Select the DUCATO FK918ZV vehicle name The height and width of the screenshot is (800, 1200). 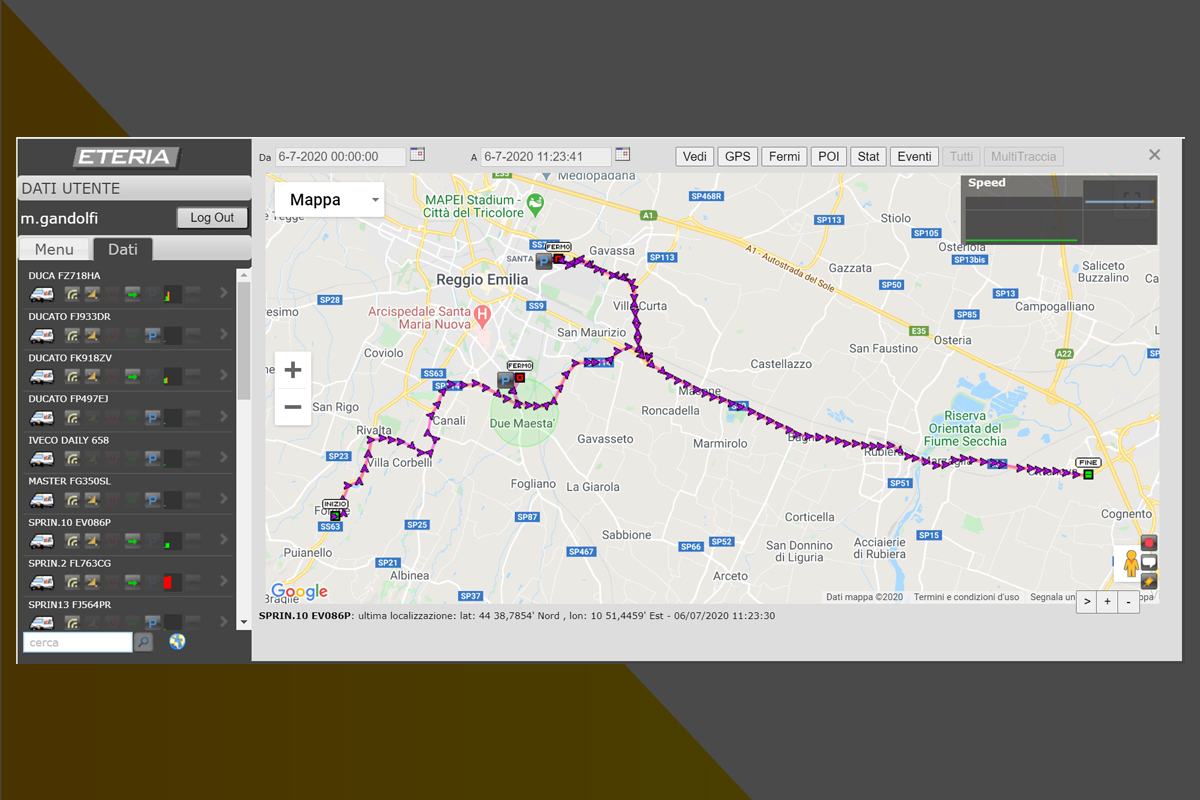click(x=70, y=357)
